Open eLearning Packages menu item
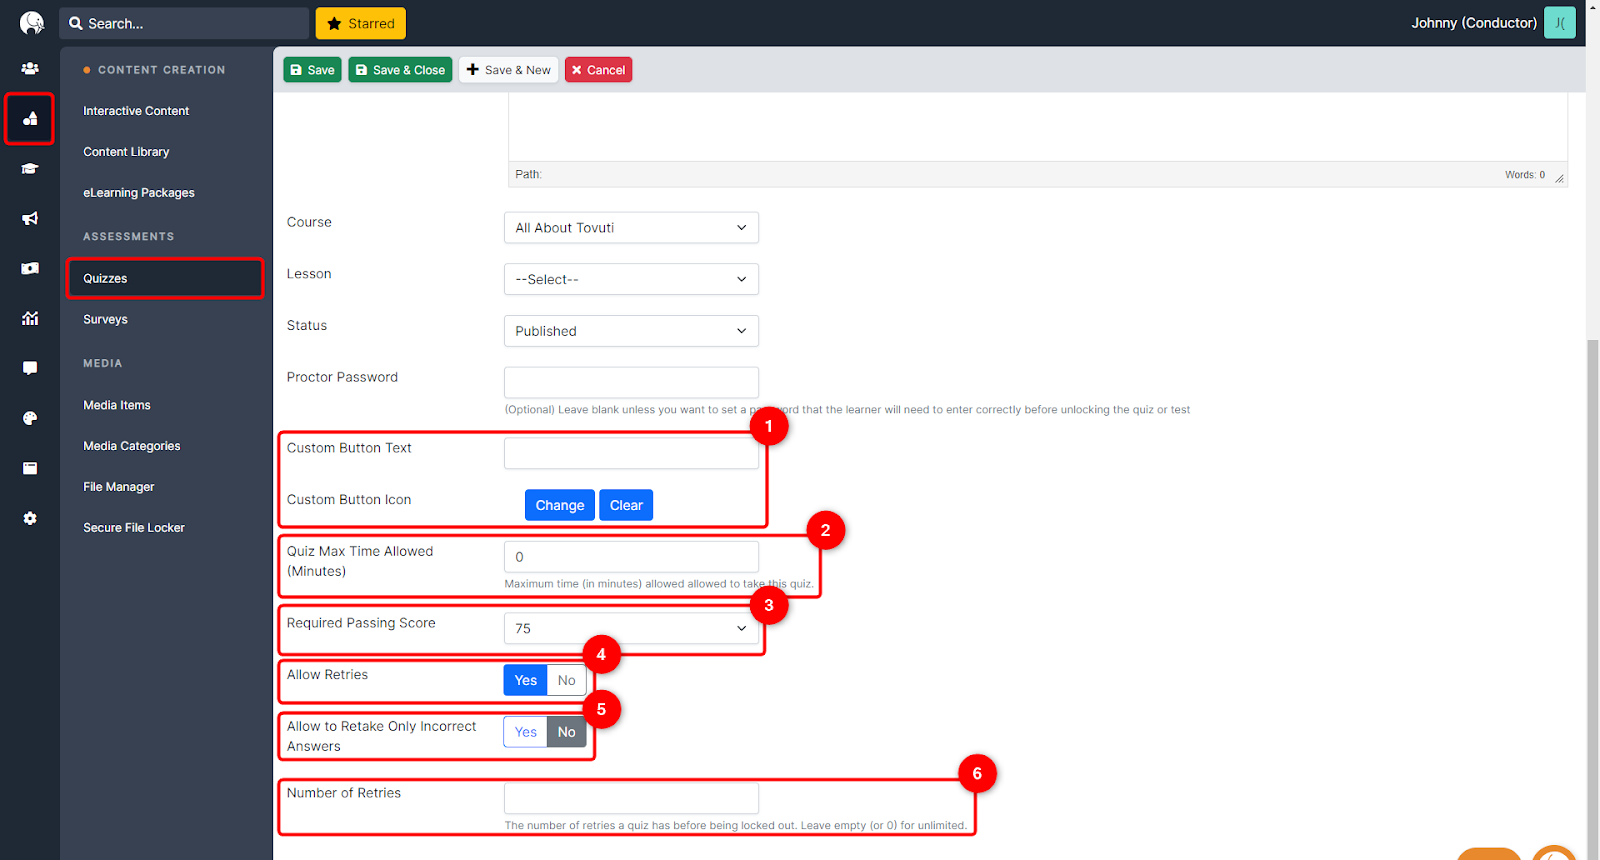 139,193
